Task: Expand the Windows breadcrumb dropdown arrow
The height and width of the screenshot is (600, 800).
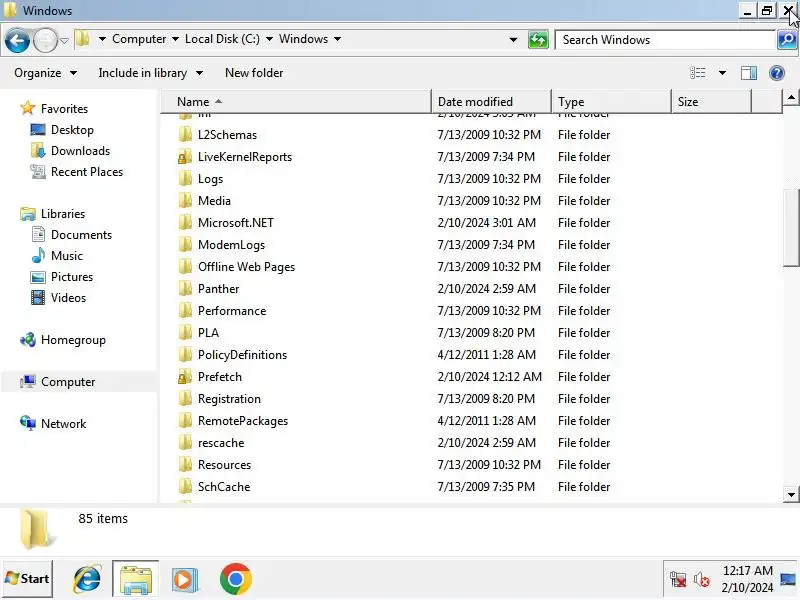Action: [337, 39]
